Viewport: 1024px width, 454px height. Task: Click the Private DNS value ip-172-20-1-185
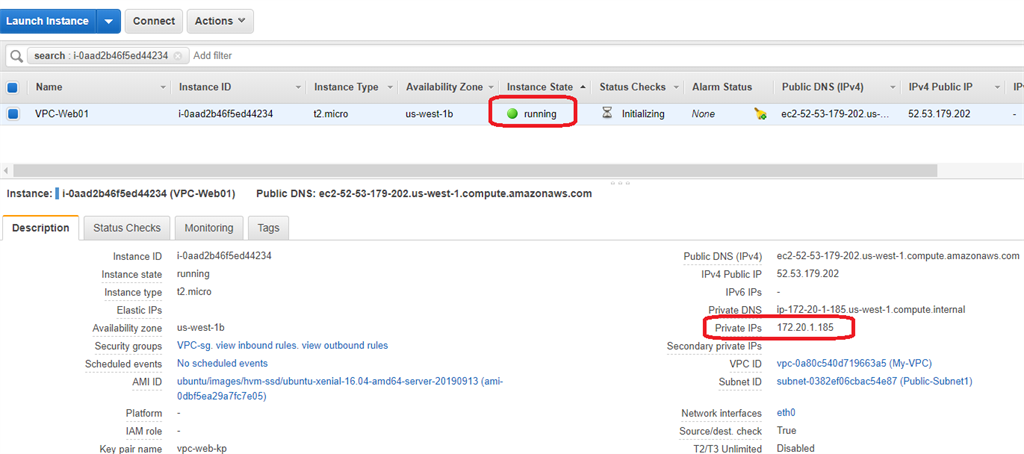pos(871,309)
